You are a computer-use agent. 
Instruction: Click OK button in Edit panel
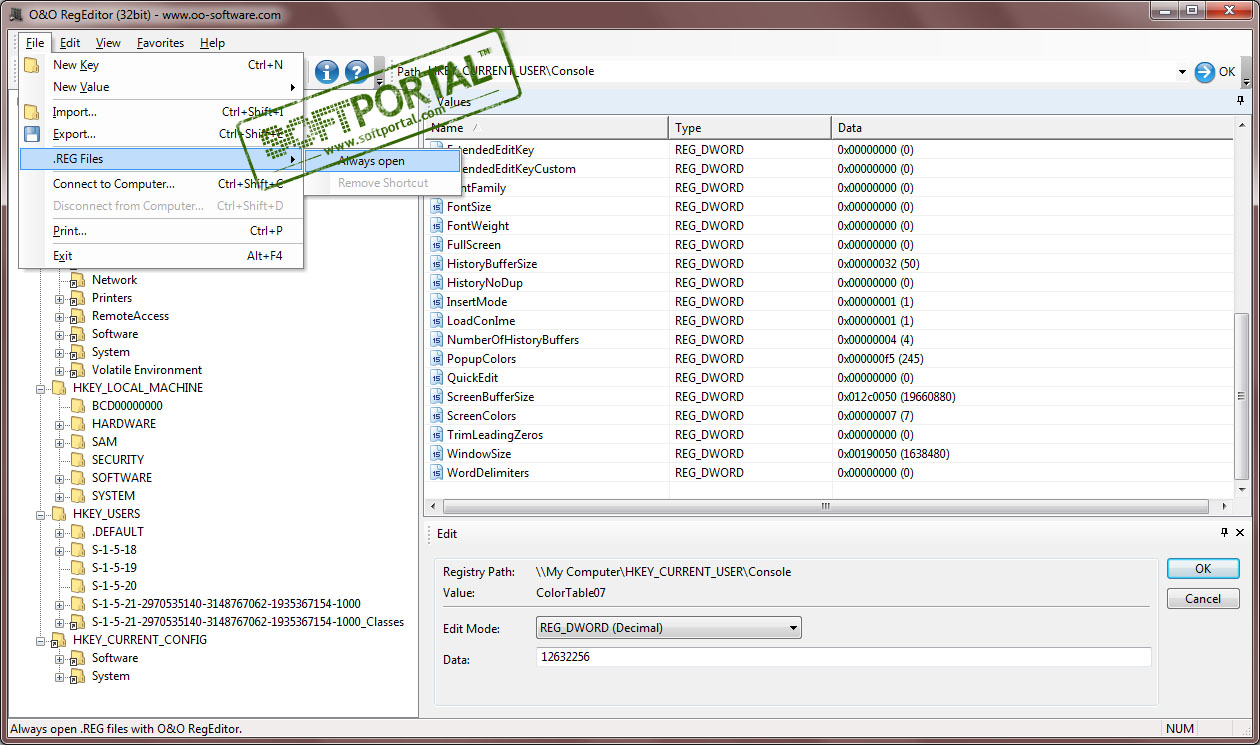point(1203,568)
